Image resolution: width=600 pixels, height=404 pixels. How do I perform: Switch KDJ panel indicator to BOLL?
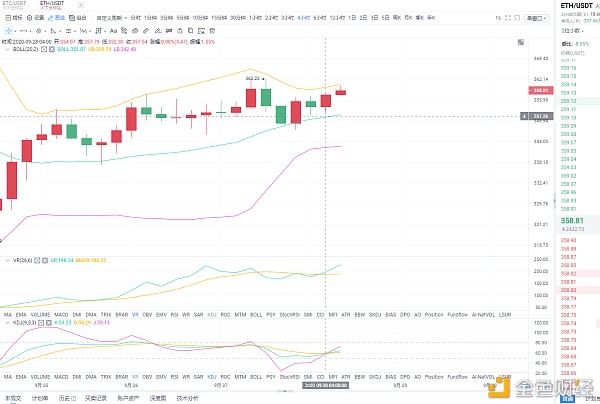point(256,377)
